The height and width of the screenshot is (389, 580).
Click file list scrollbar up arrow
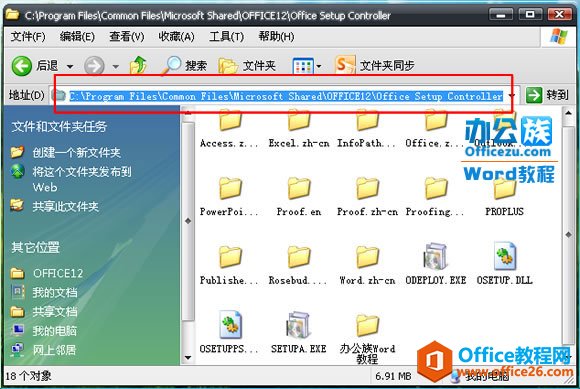click(x=568, y=113)
